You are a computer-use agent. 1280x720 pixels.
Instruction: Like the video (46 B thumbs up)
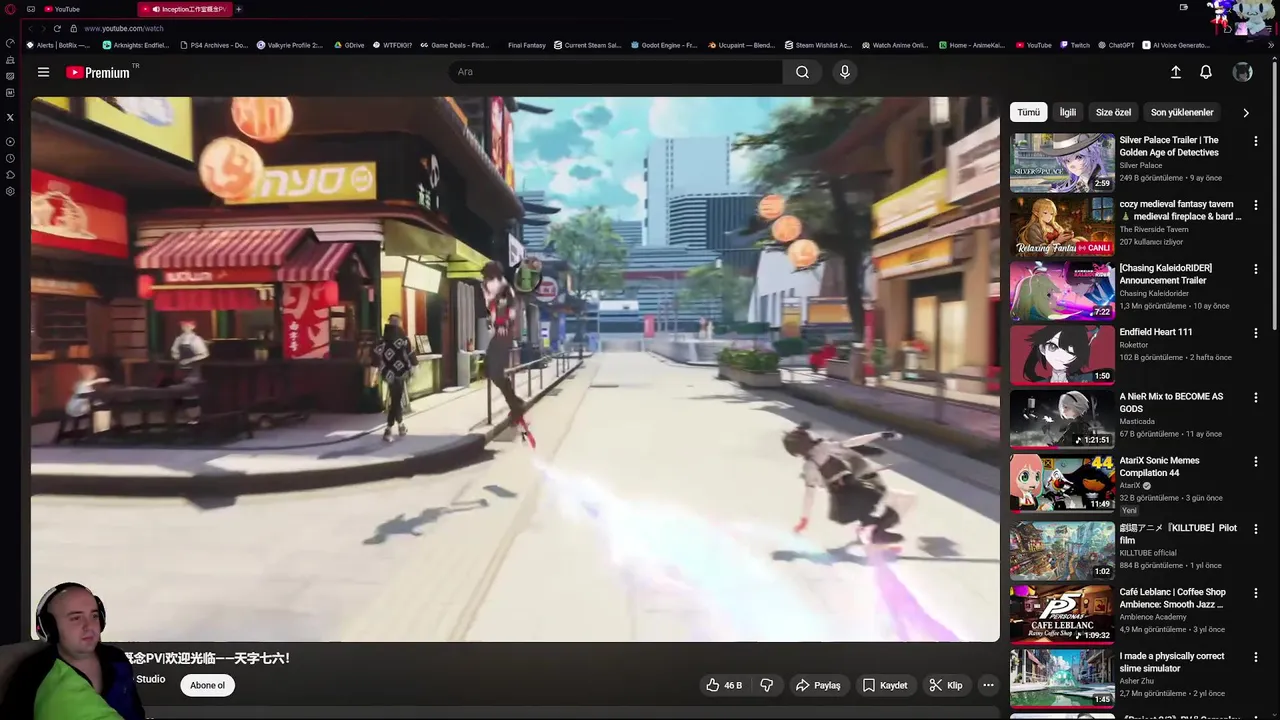click(724, 685)
